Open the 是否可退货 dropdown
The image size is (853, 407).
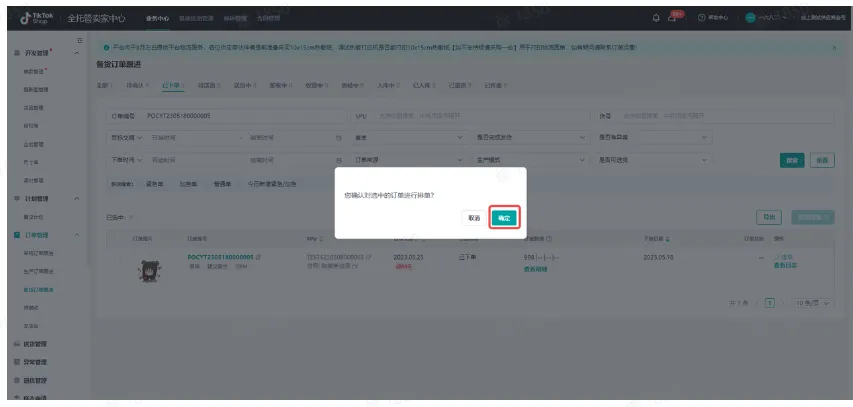pyautogui.click(x=653, y=161)
